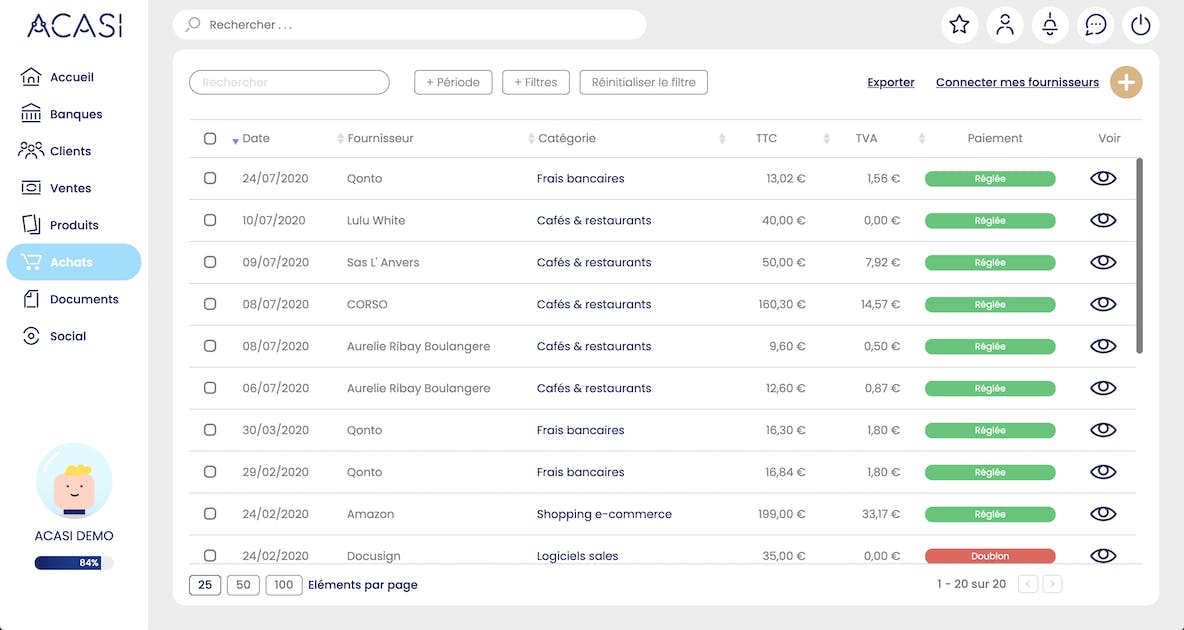Image resolution: width=1184 pixels, height=630 pixels.
Task: Open the chat help bubble icon
Action: (x=1096, y=25)
